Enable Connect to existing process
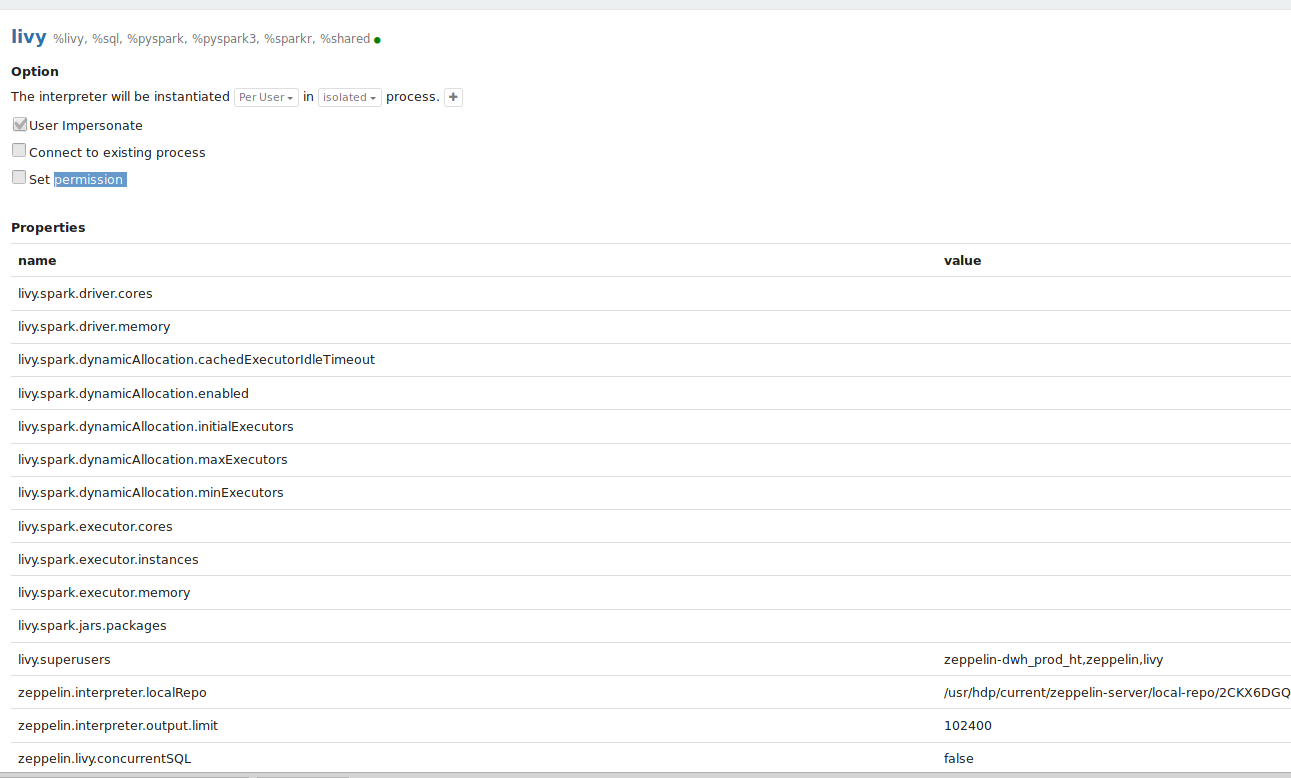 (x=19, y=150)
